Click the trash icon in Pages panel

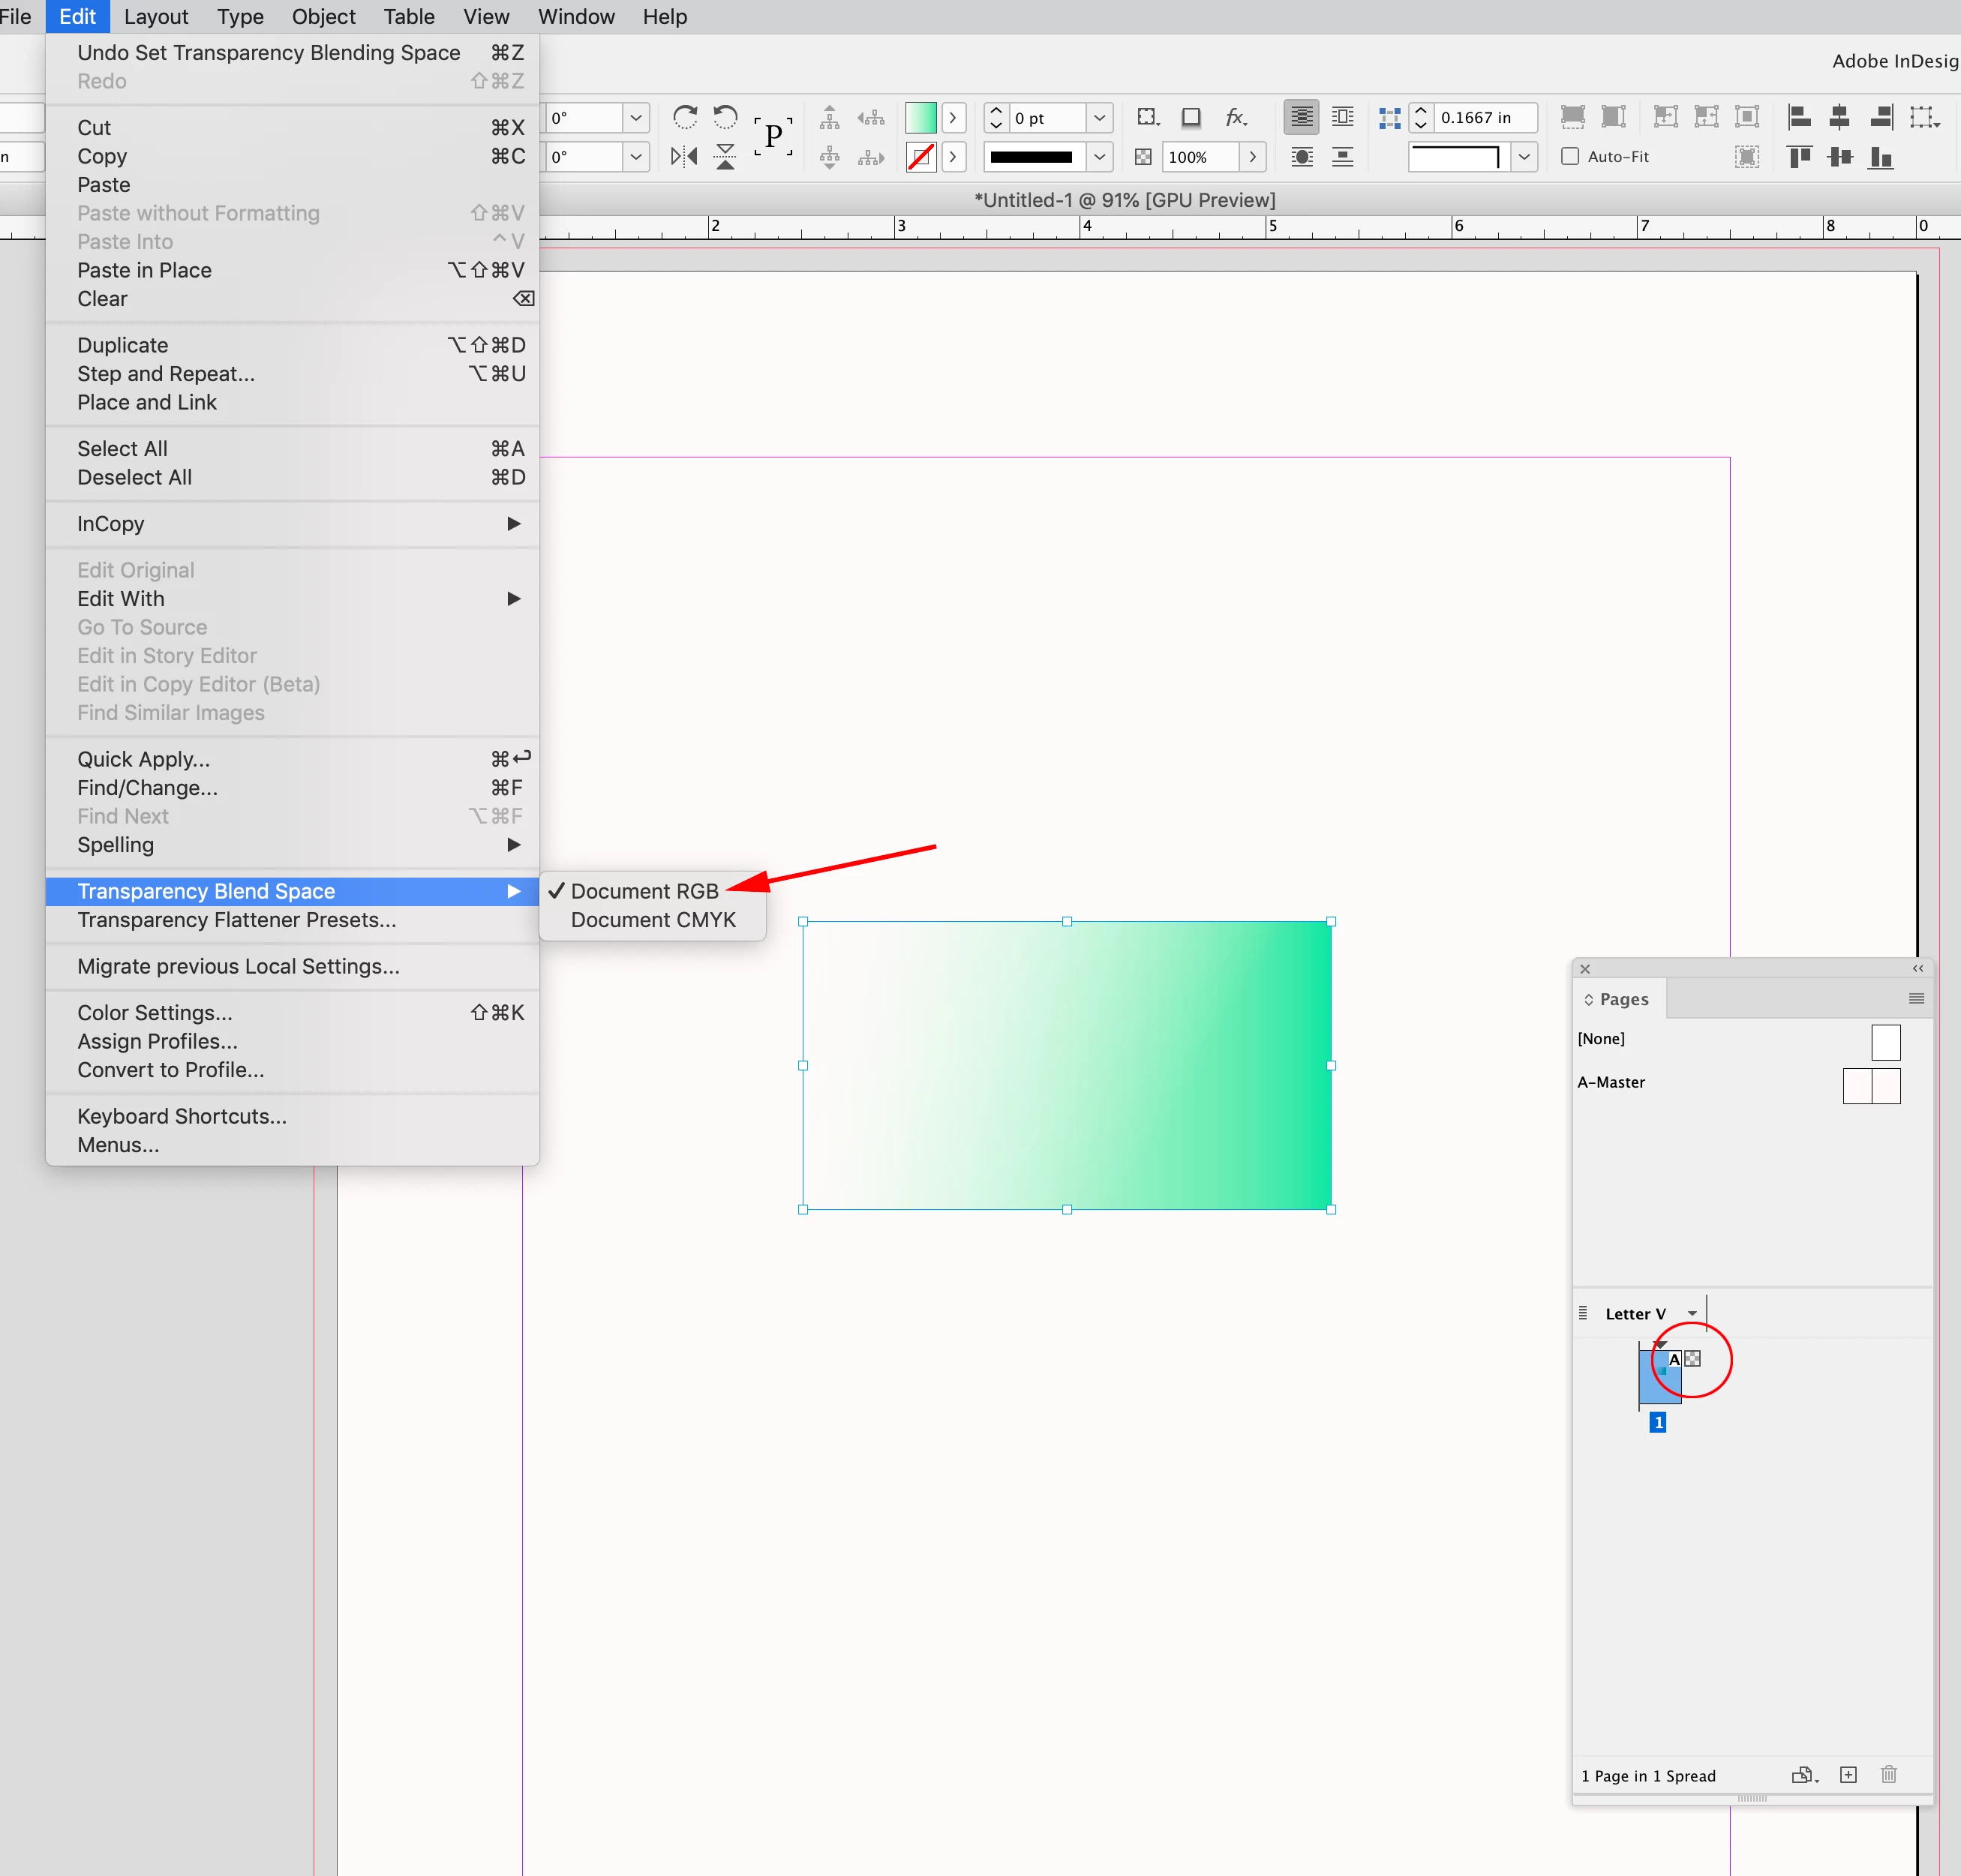click(1888, 1775)
